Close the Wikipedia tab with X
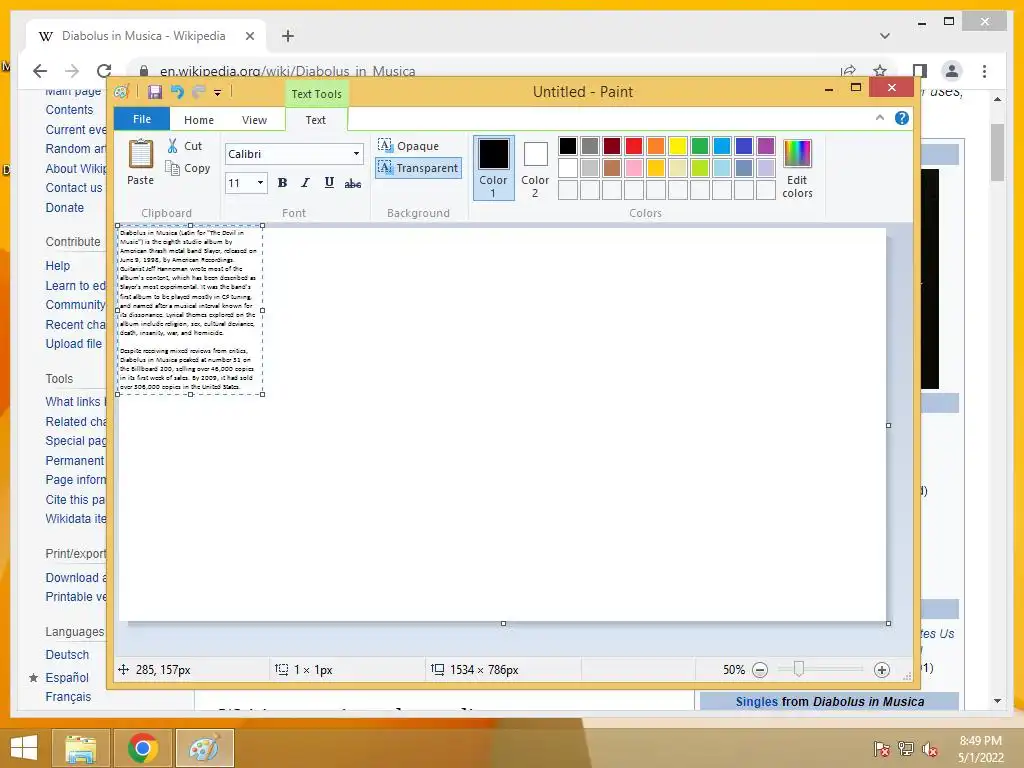1024x768 pixels. [249, 36]
